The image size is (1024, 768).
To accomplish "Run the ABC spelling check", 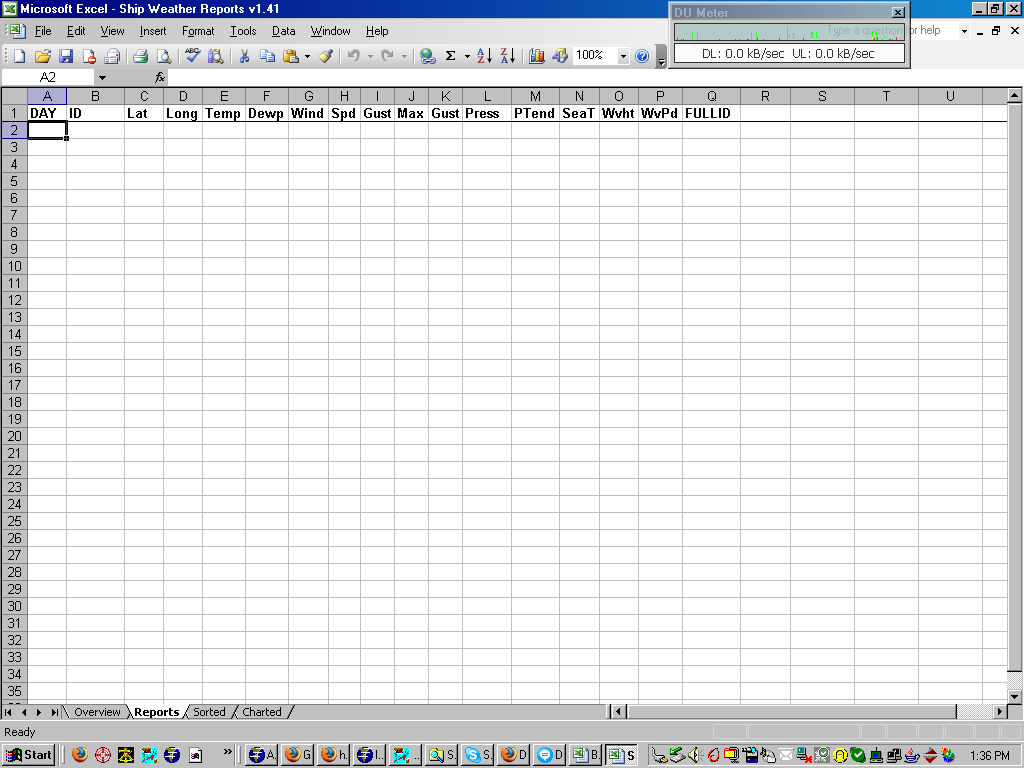I will (192, 56).
